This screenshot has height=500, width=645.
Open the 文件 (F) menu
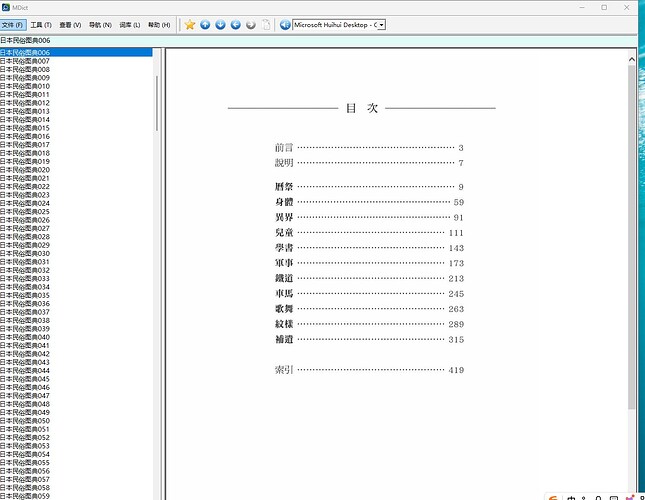coord(13,25)
